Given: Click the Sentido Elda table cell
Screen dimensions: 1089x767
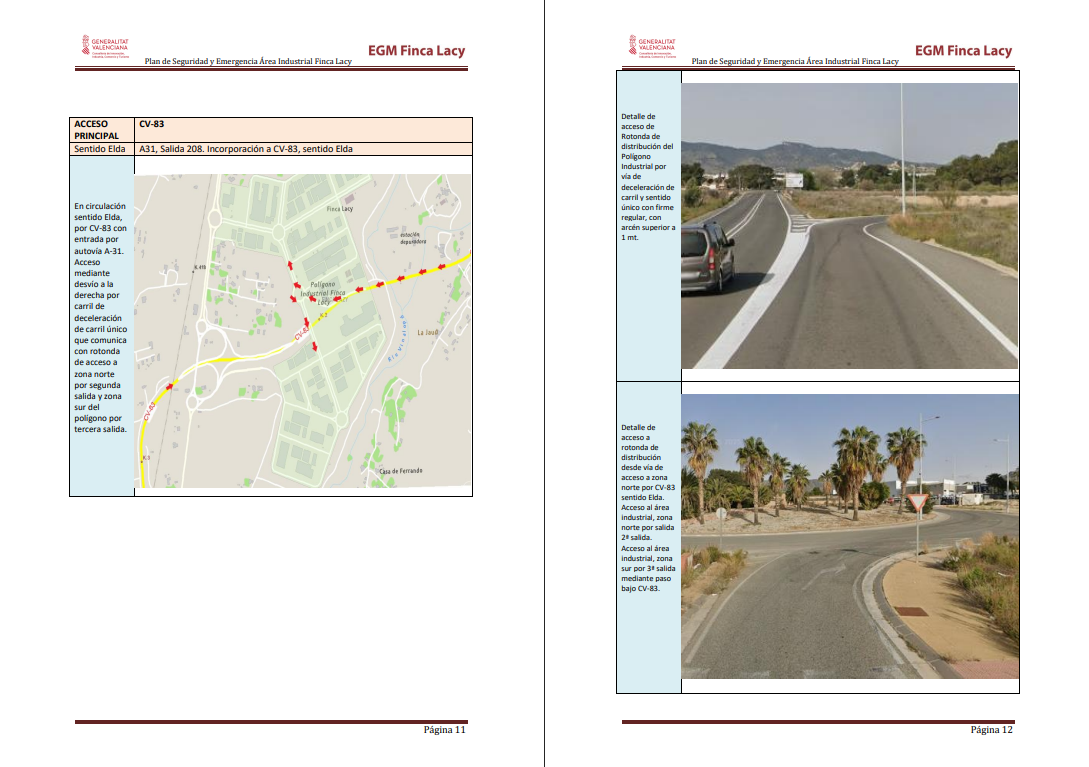Looking at the screenshot, I should (x=102, y=149).
